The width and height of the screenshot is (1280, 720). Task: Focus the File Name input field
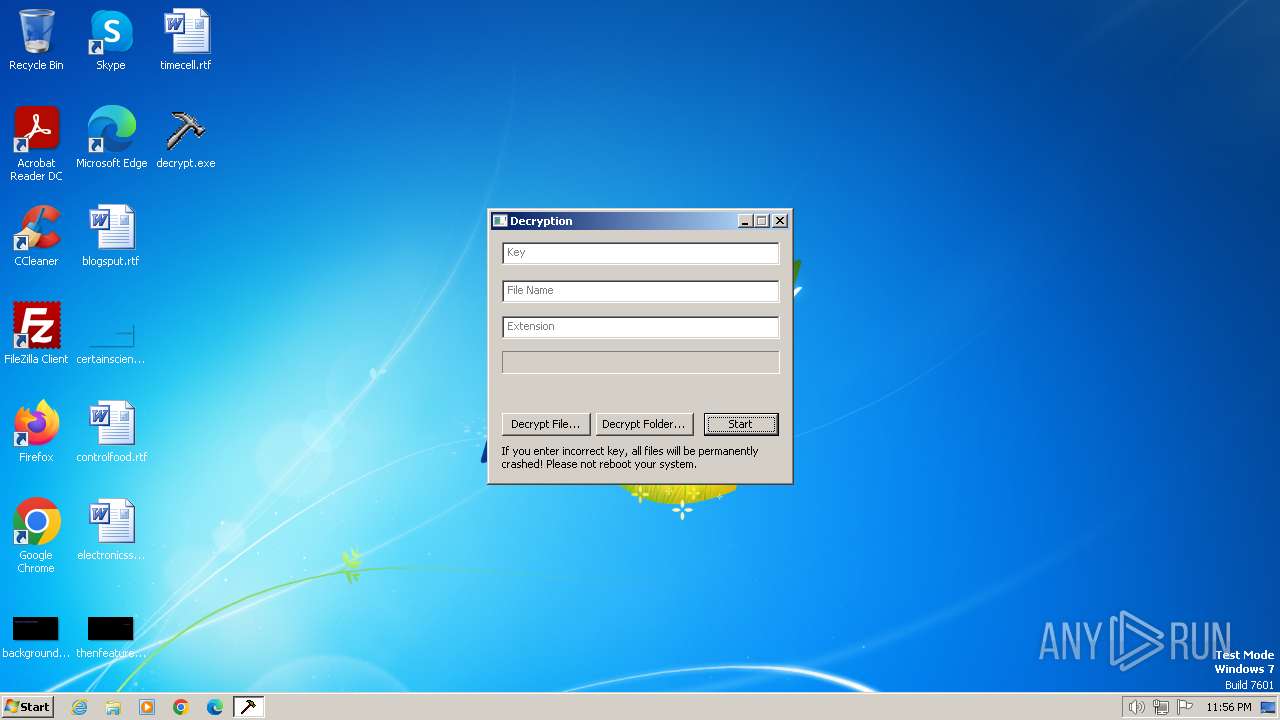pyautogui.click(x=640, y=291)
